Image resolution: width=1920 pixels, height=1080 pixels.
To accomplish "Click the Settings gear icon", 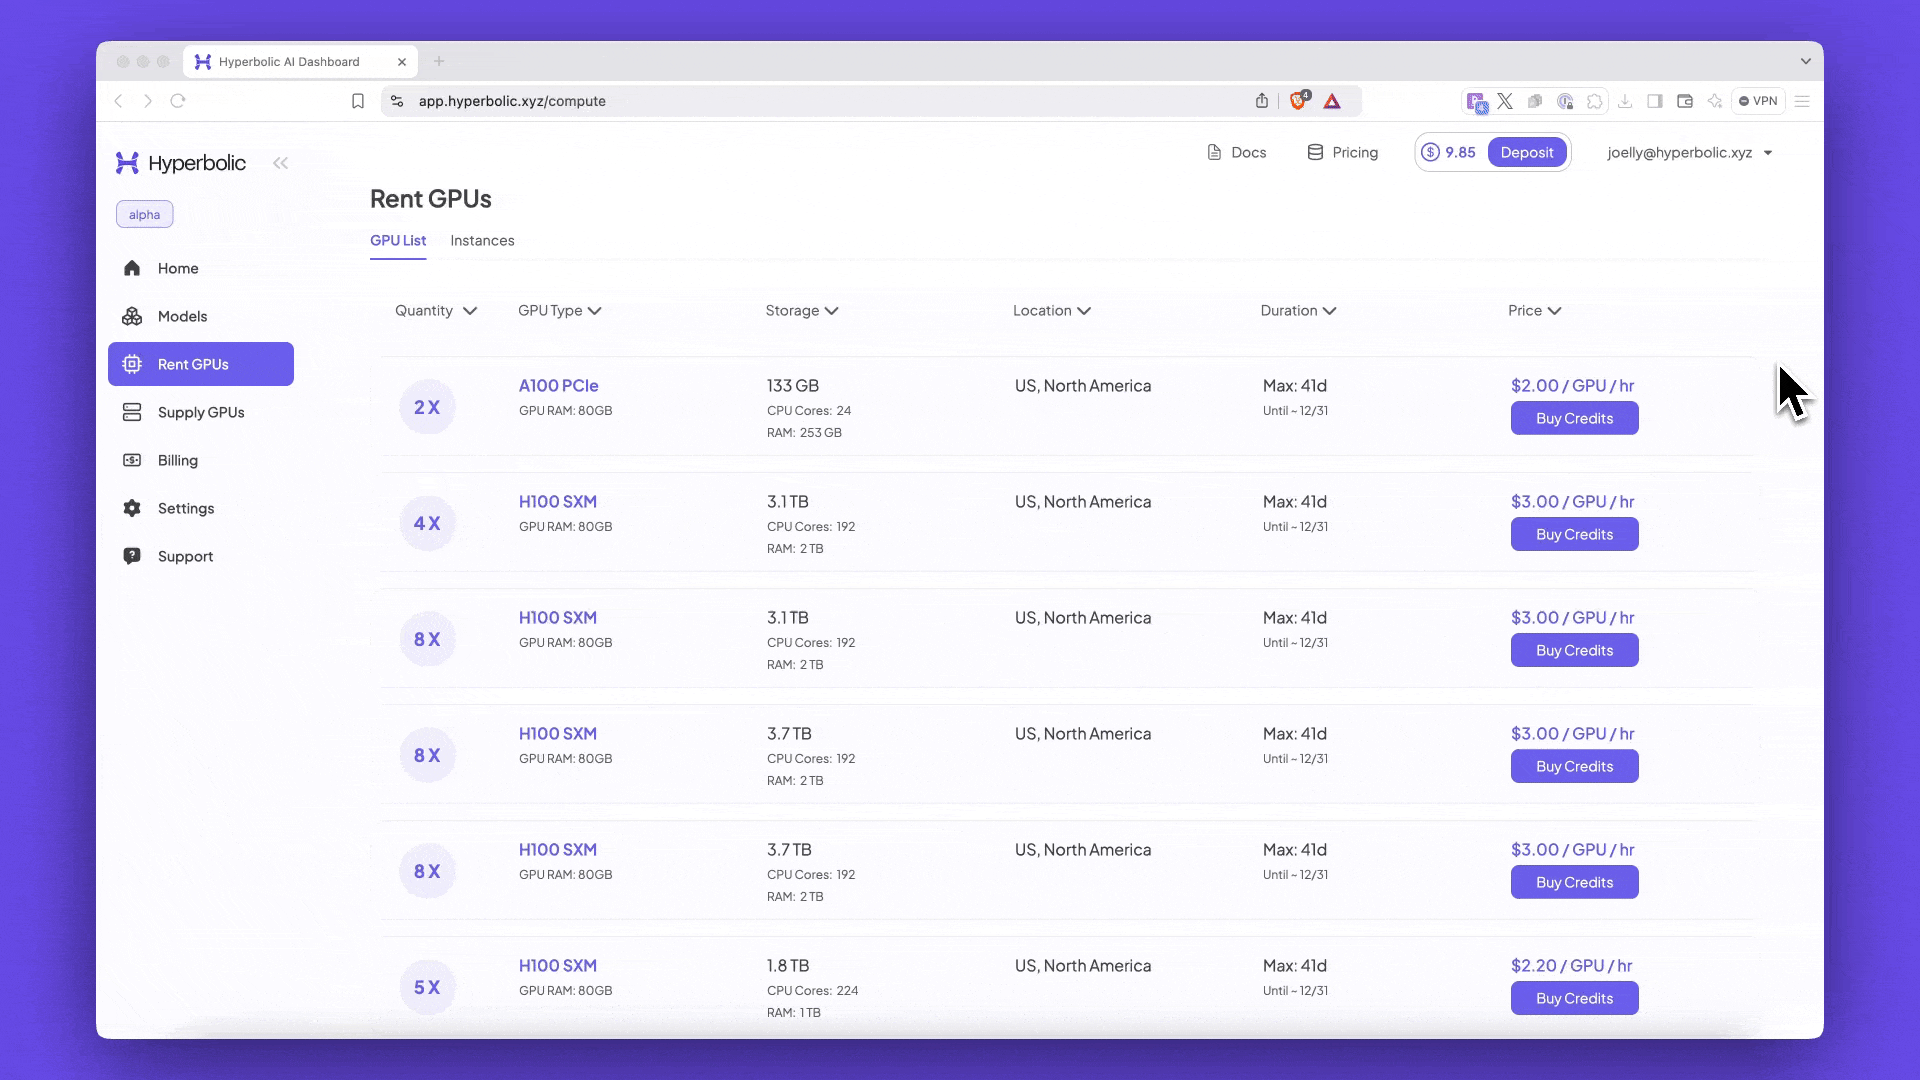I will (132, 508).
